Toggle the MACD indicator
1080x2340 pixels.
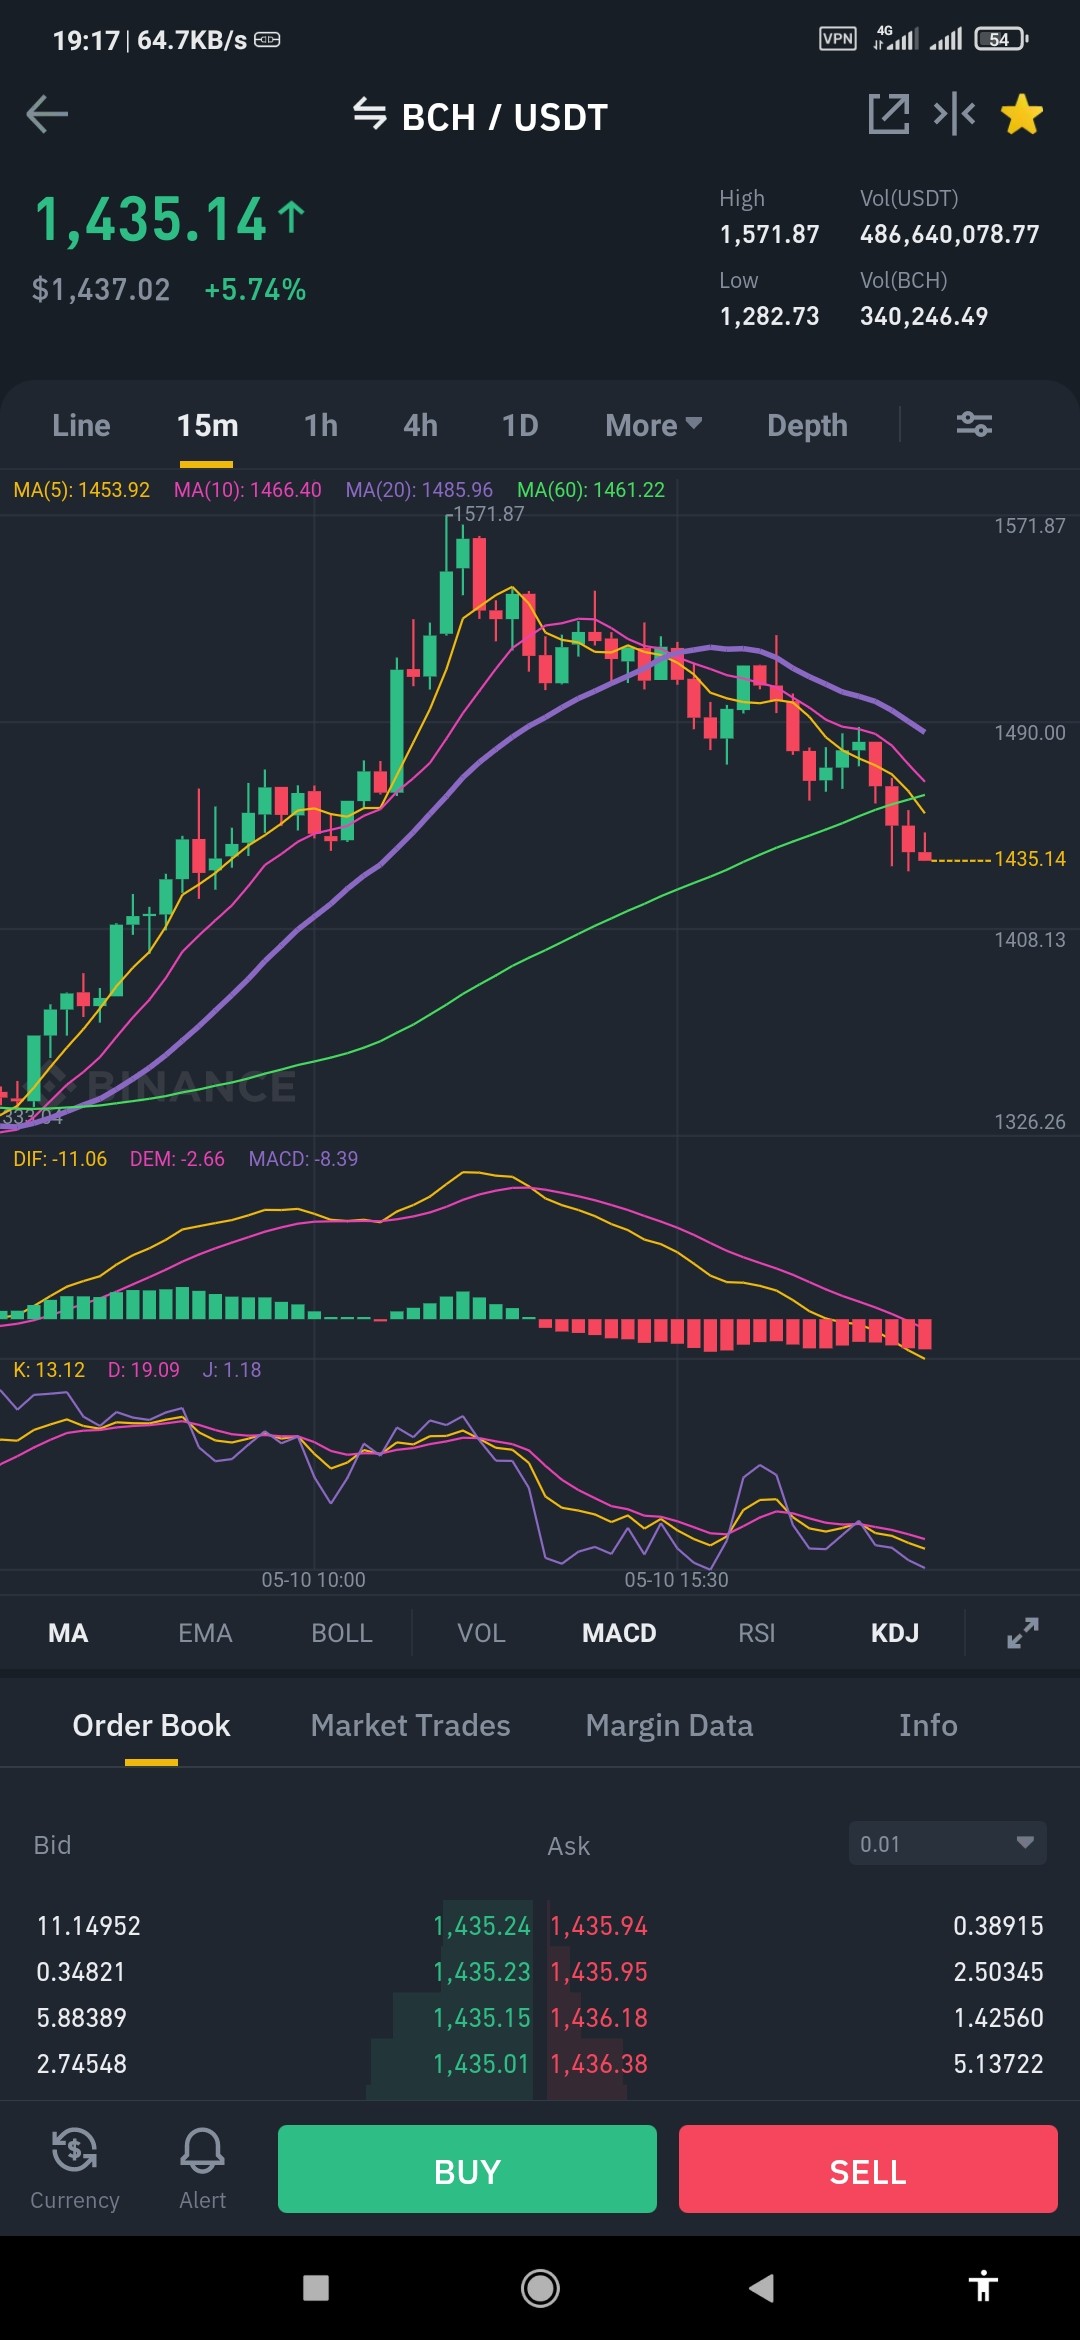pos(619,1633)
